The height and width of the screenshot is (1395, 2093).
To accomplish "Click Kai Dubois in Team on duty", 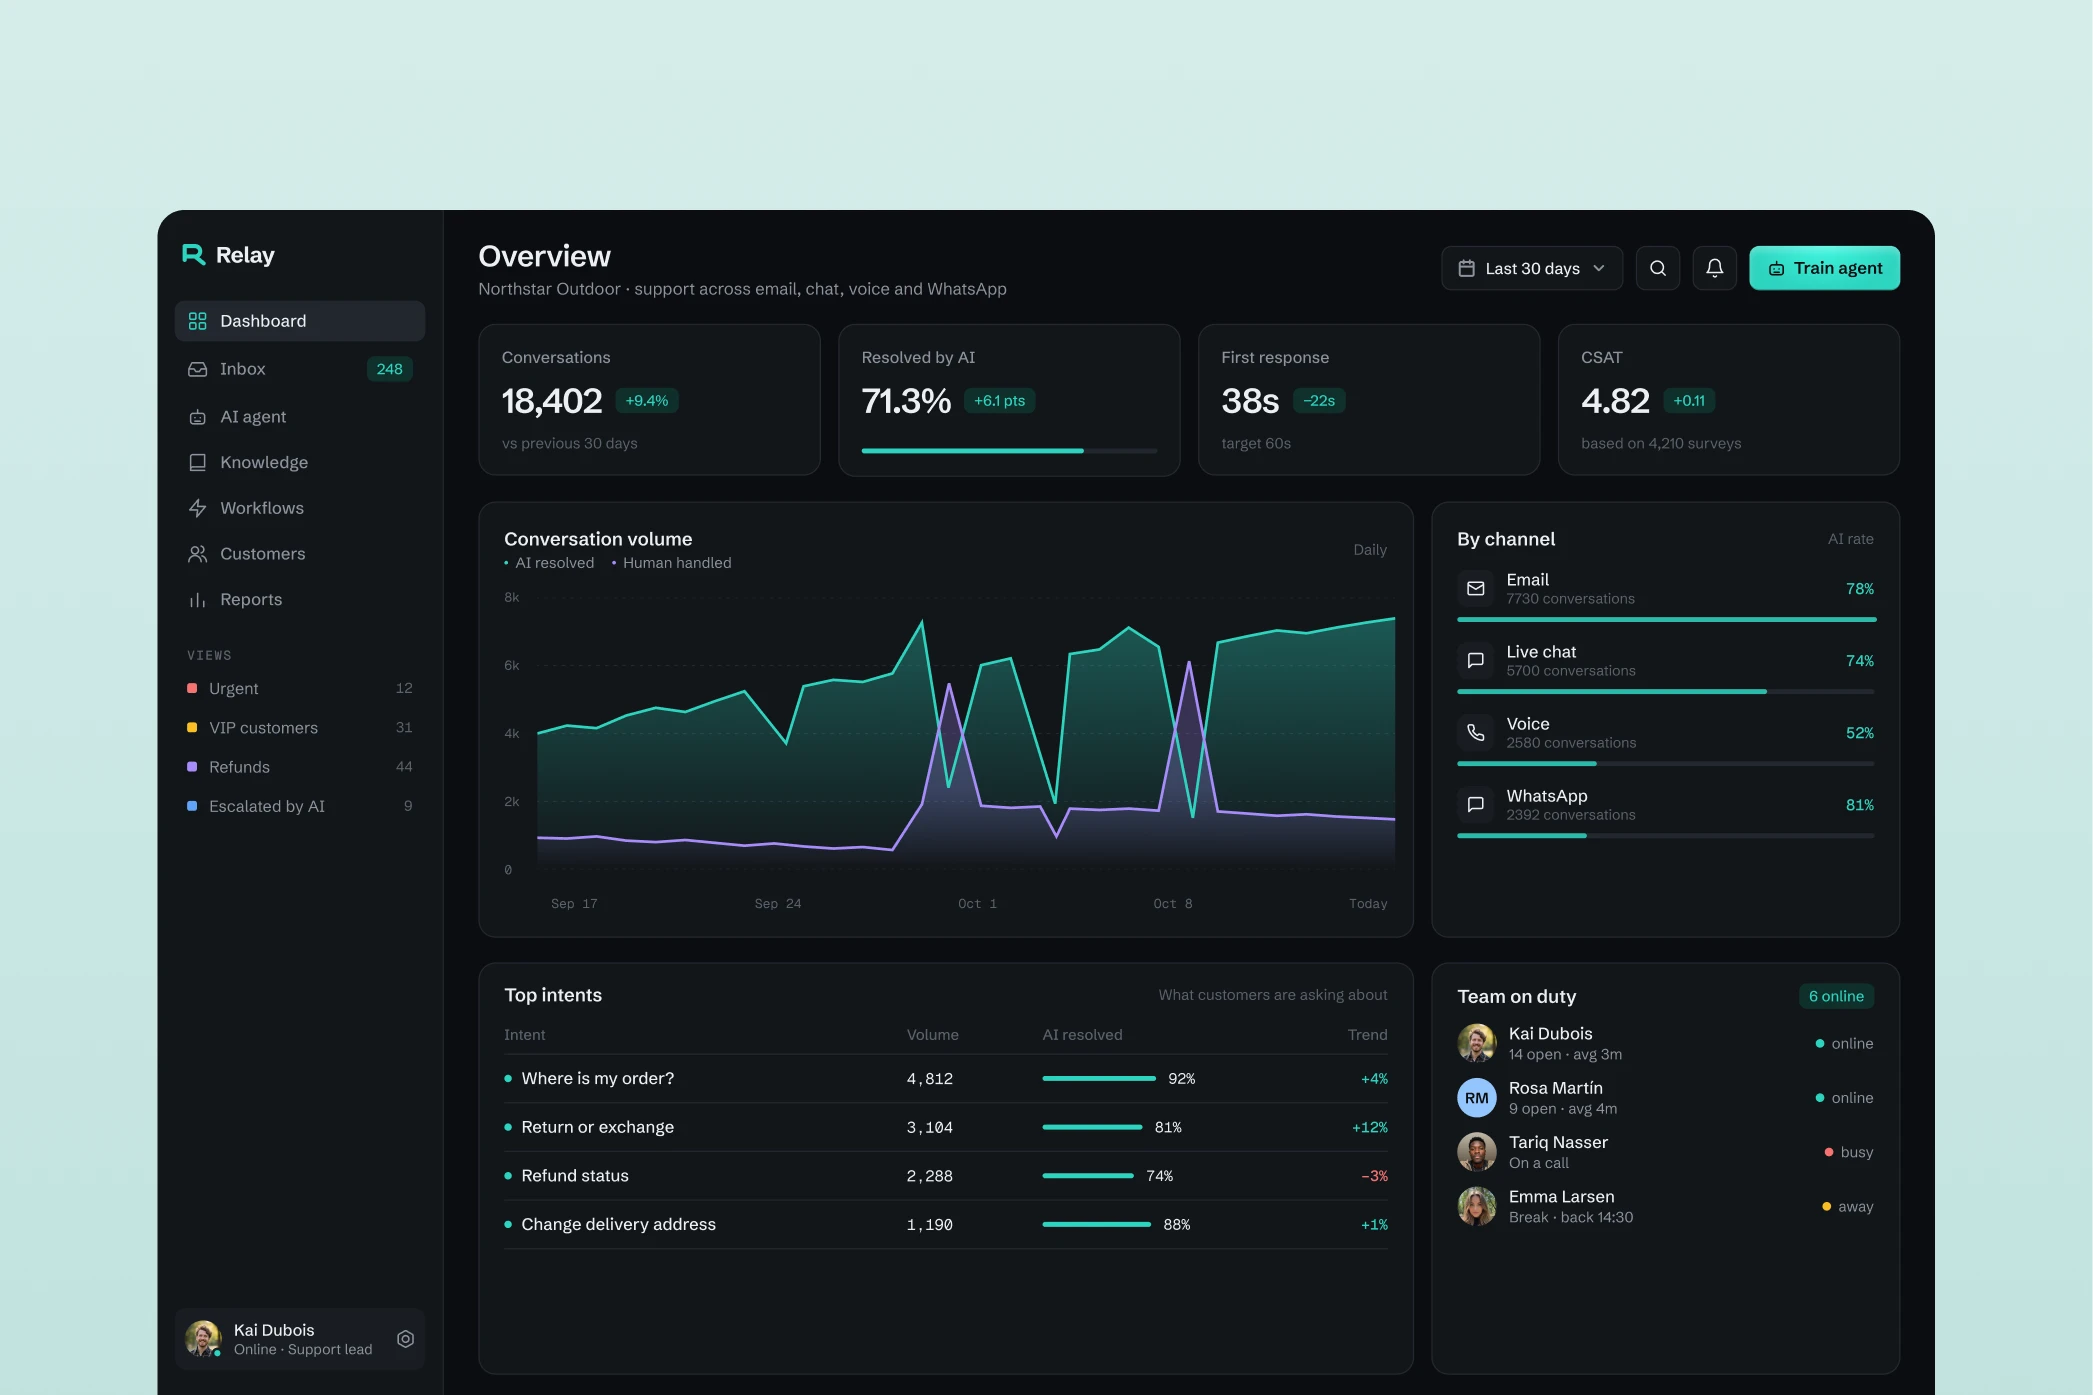I will [x=1665, y=1043].
